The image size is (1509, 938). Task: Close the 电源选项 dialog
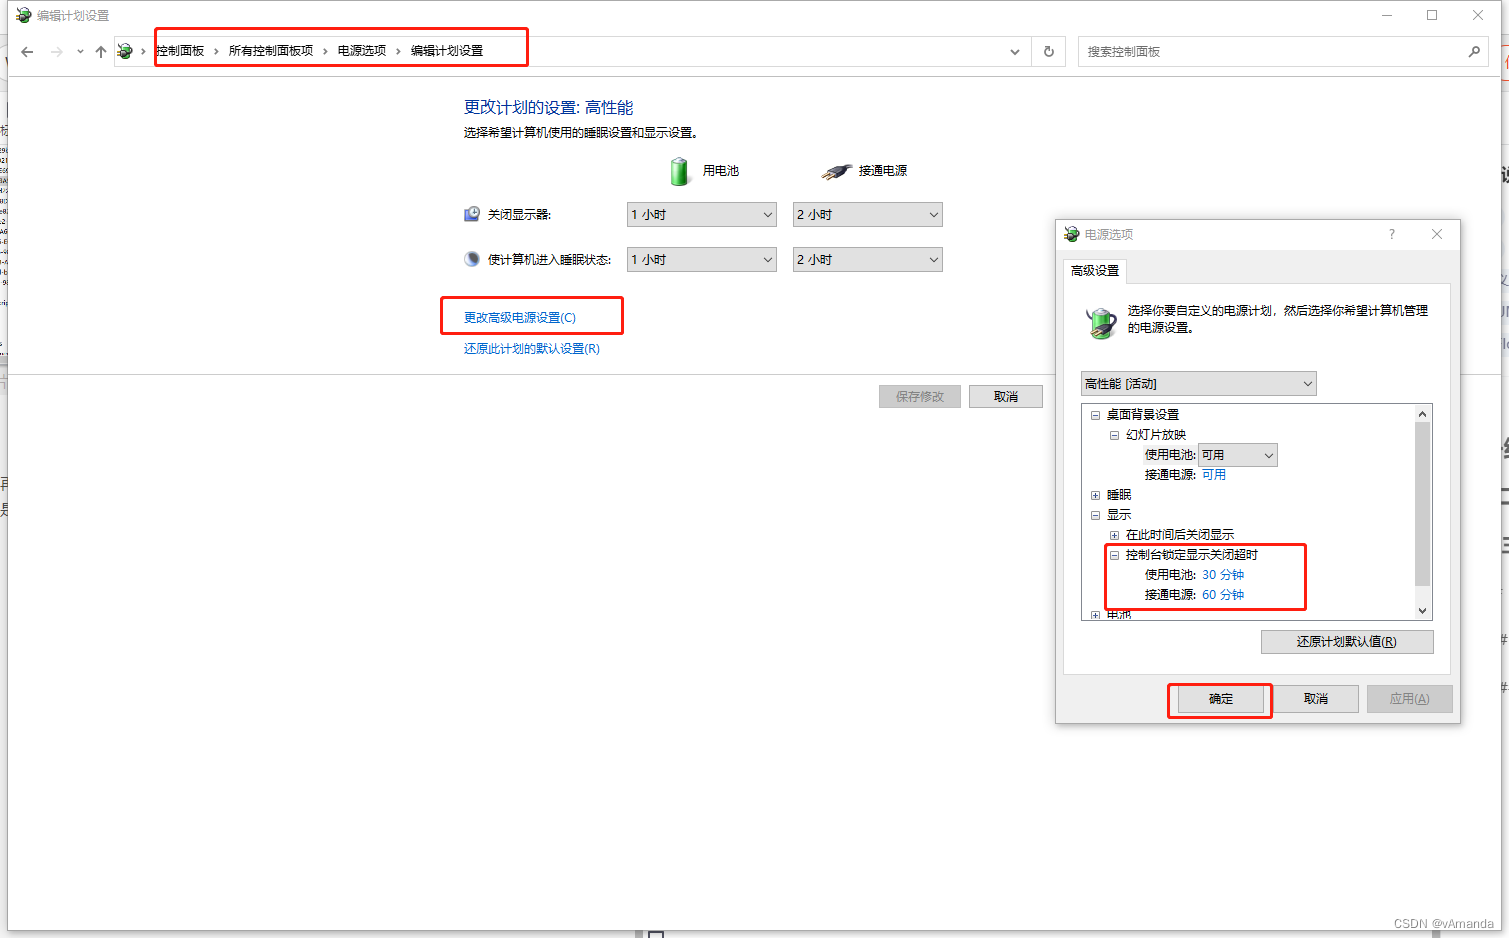1437,234
